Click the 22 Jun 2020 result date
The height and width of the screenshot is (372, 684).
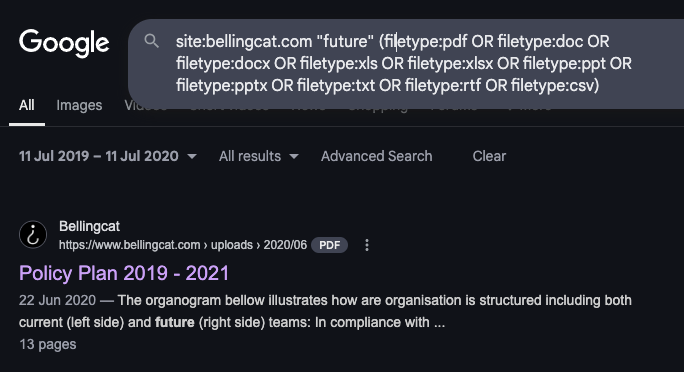[x=57, y=300]
